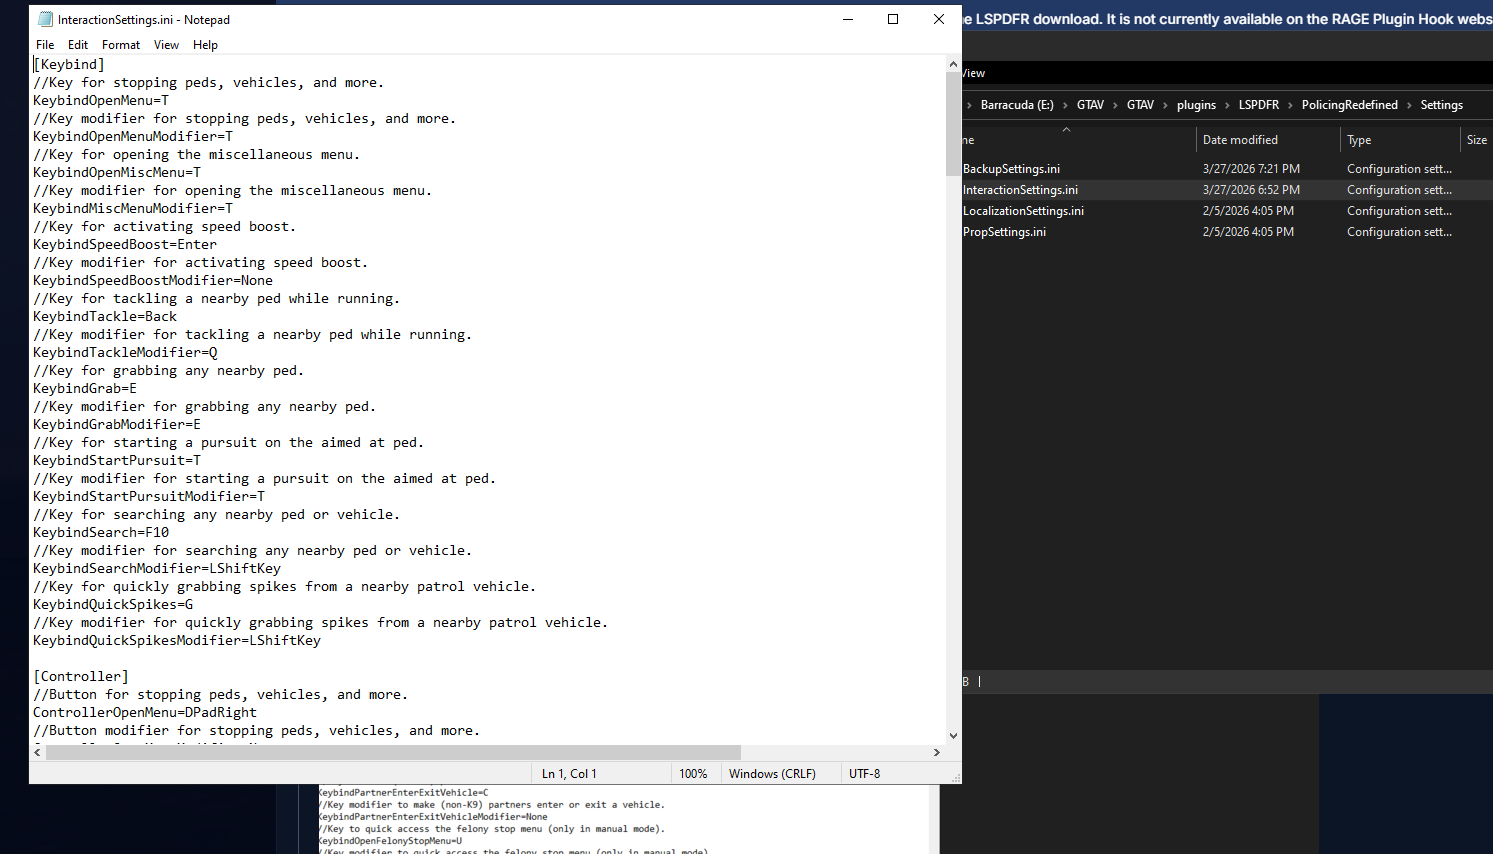The image size is (1493, 854).
Task: Click the Notepad document icon in title bar
Action: pos(45,19)
